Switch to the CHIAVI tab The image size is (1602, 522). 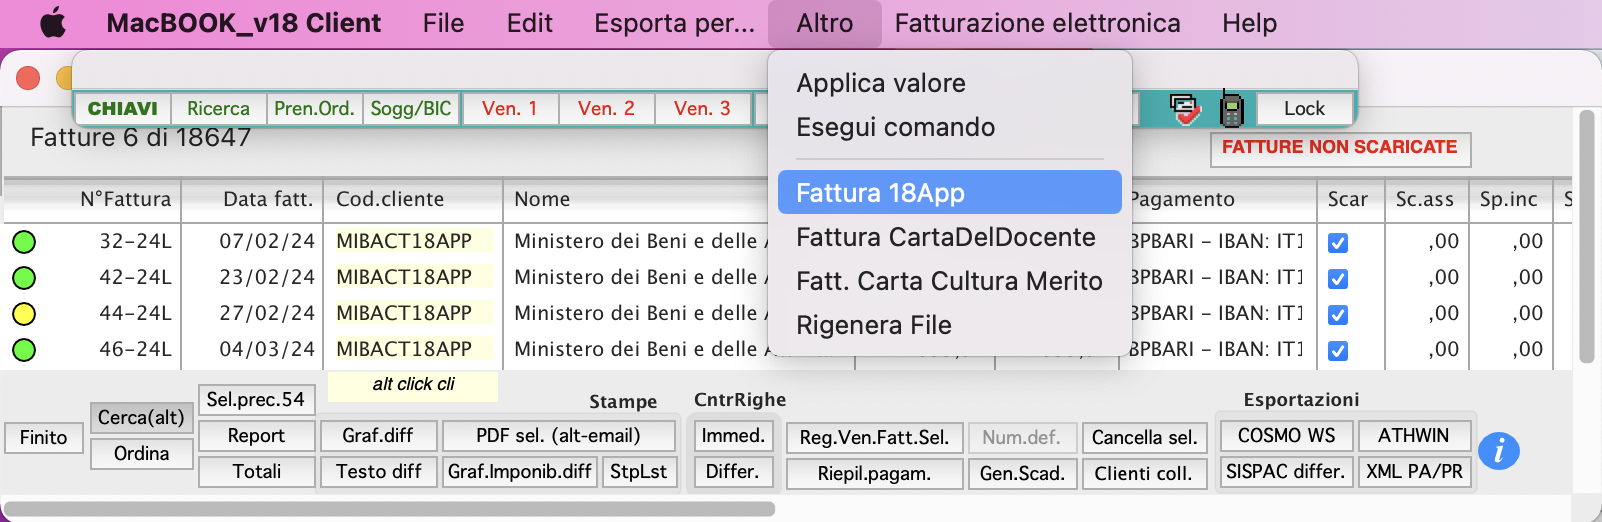pyautogui.click(x=123, y=108)
